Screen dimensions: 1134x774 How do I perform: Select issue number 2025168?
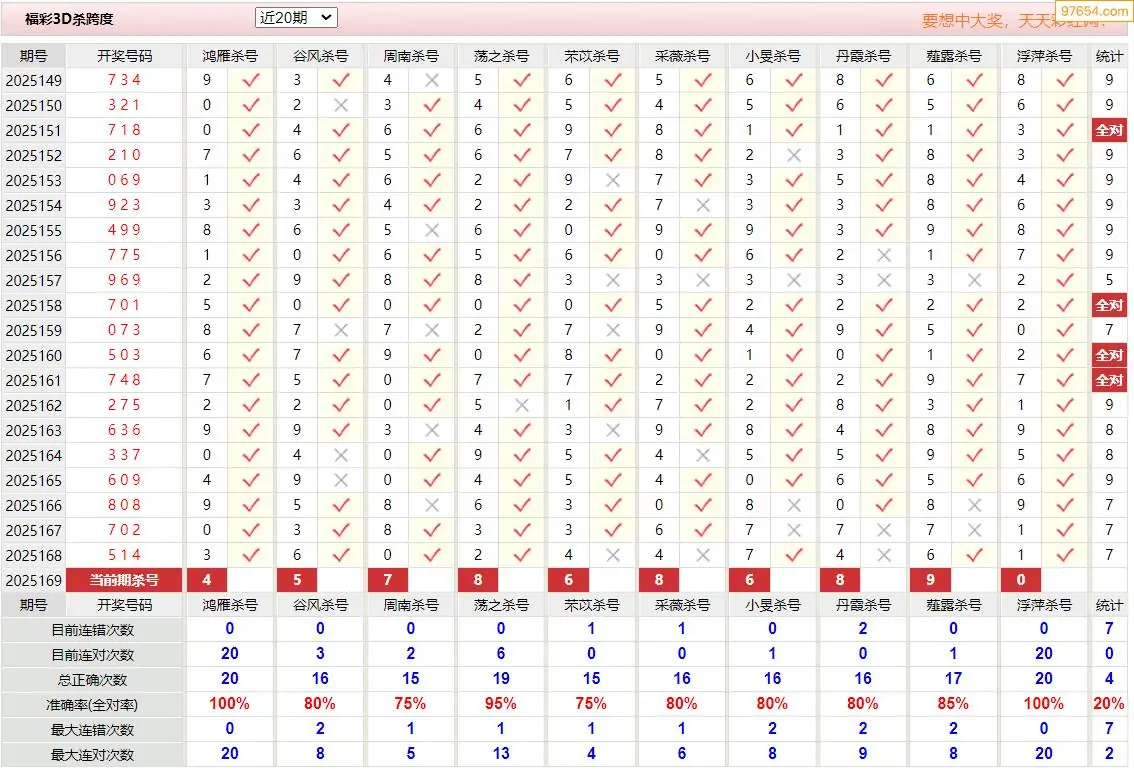coord(33,556)
